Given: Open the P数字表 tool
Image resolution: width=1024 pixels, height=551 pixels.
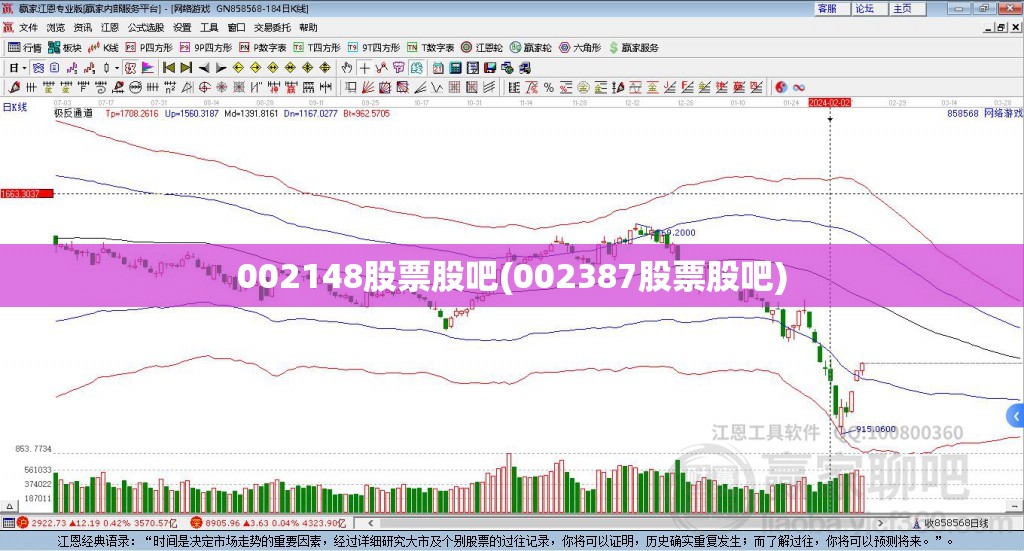Looking at the screenshot, I should tap(263, 48).
